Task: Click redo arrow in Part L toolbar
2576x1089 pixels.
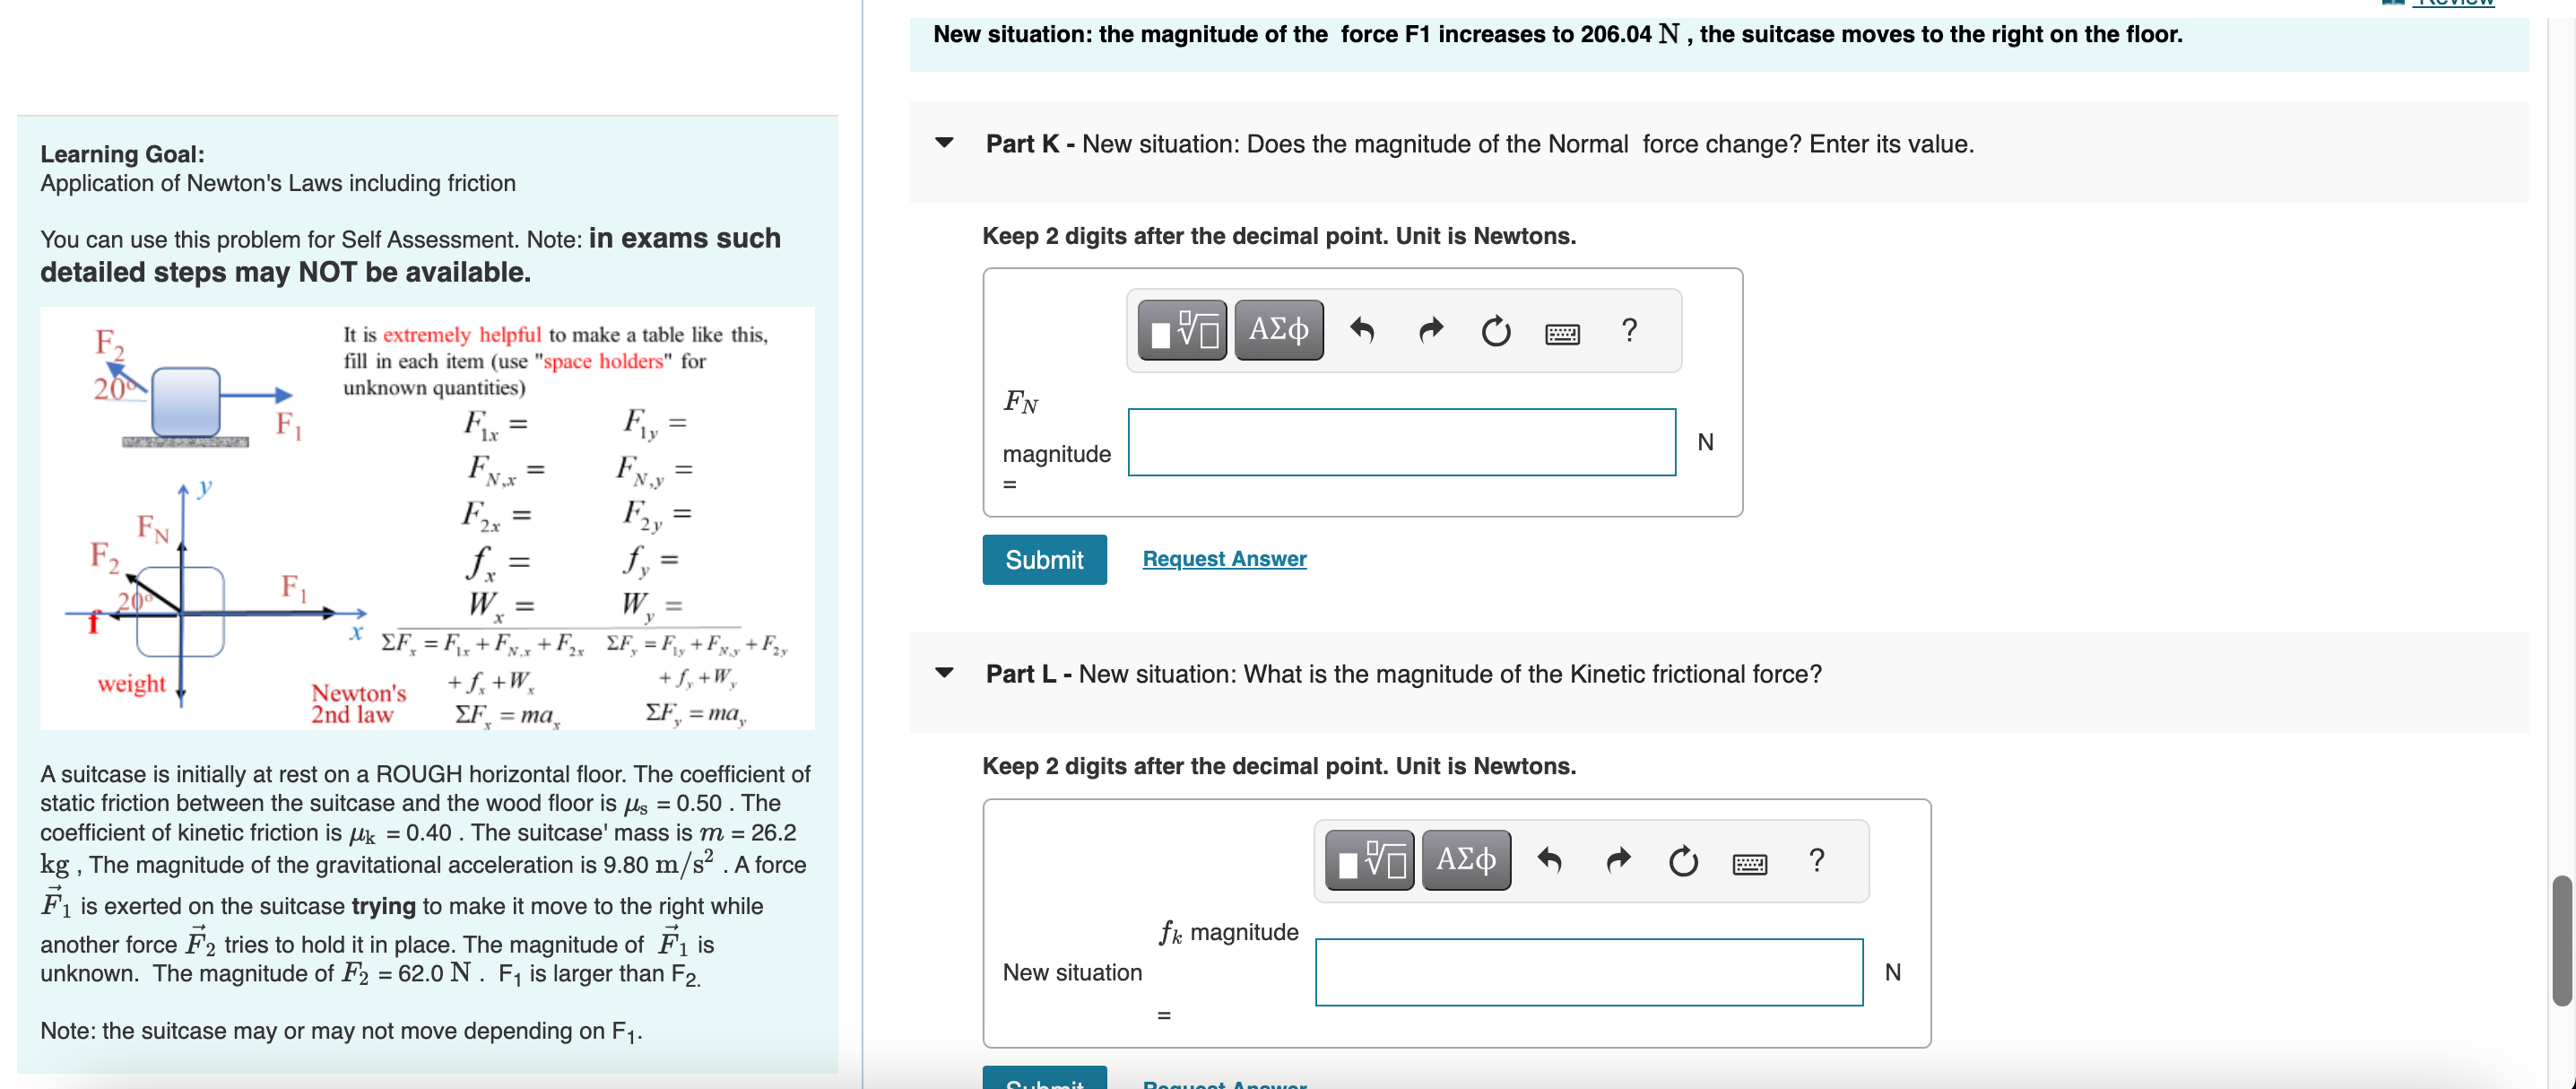Action: (1618, 860)
